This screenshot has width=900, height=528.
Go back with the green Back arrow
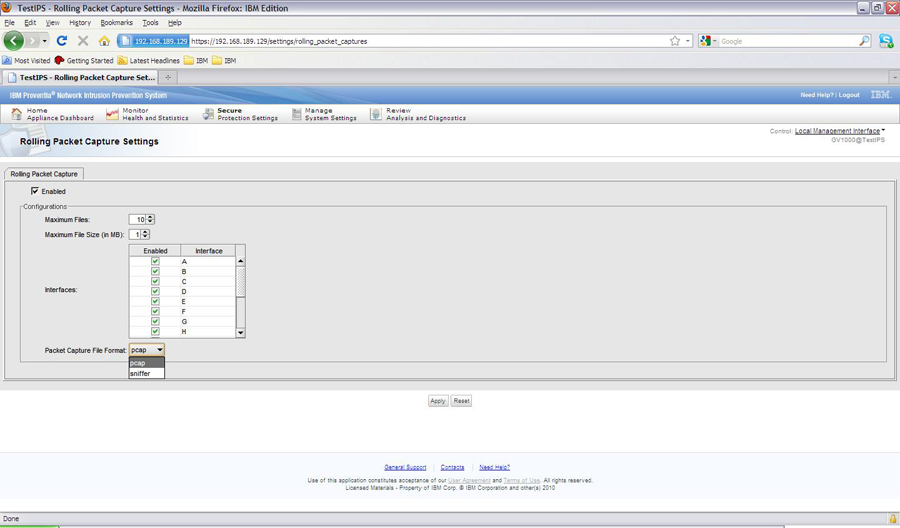tap(14, 41)
